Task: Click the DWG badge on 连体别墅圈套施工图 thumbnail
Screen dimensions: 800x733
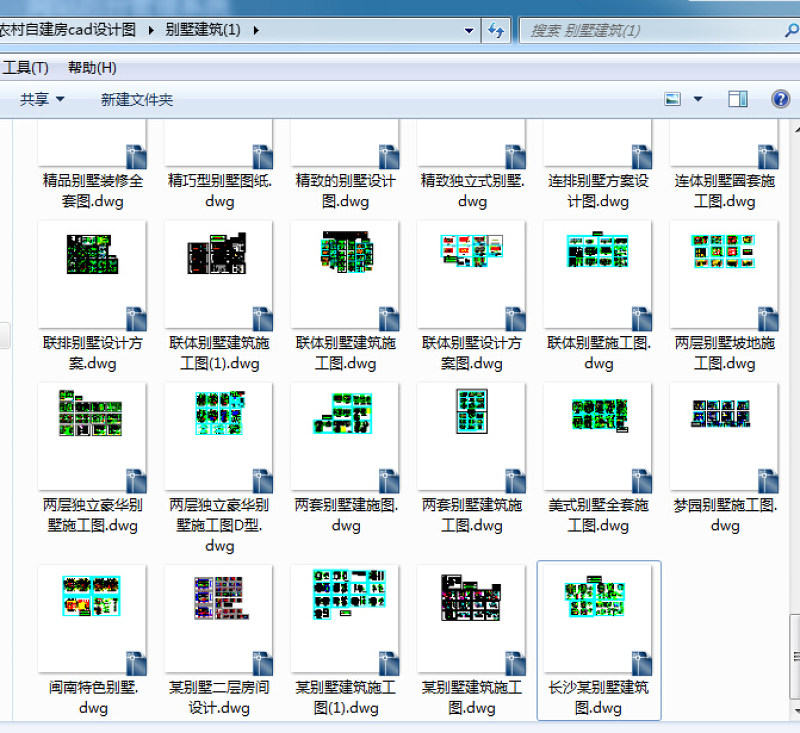Action: pyautogui.click(x=768, y=157)
